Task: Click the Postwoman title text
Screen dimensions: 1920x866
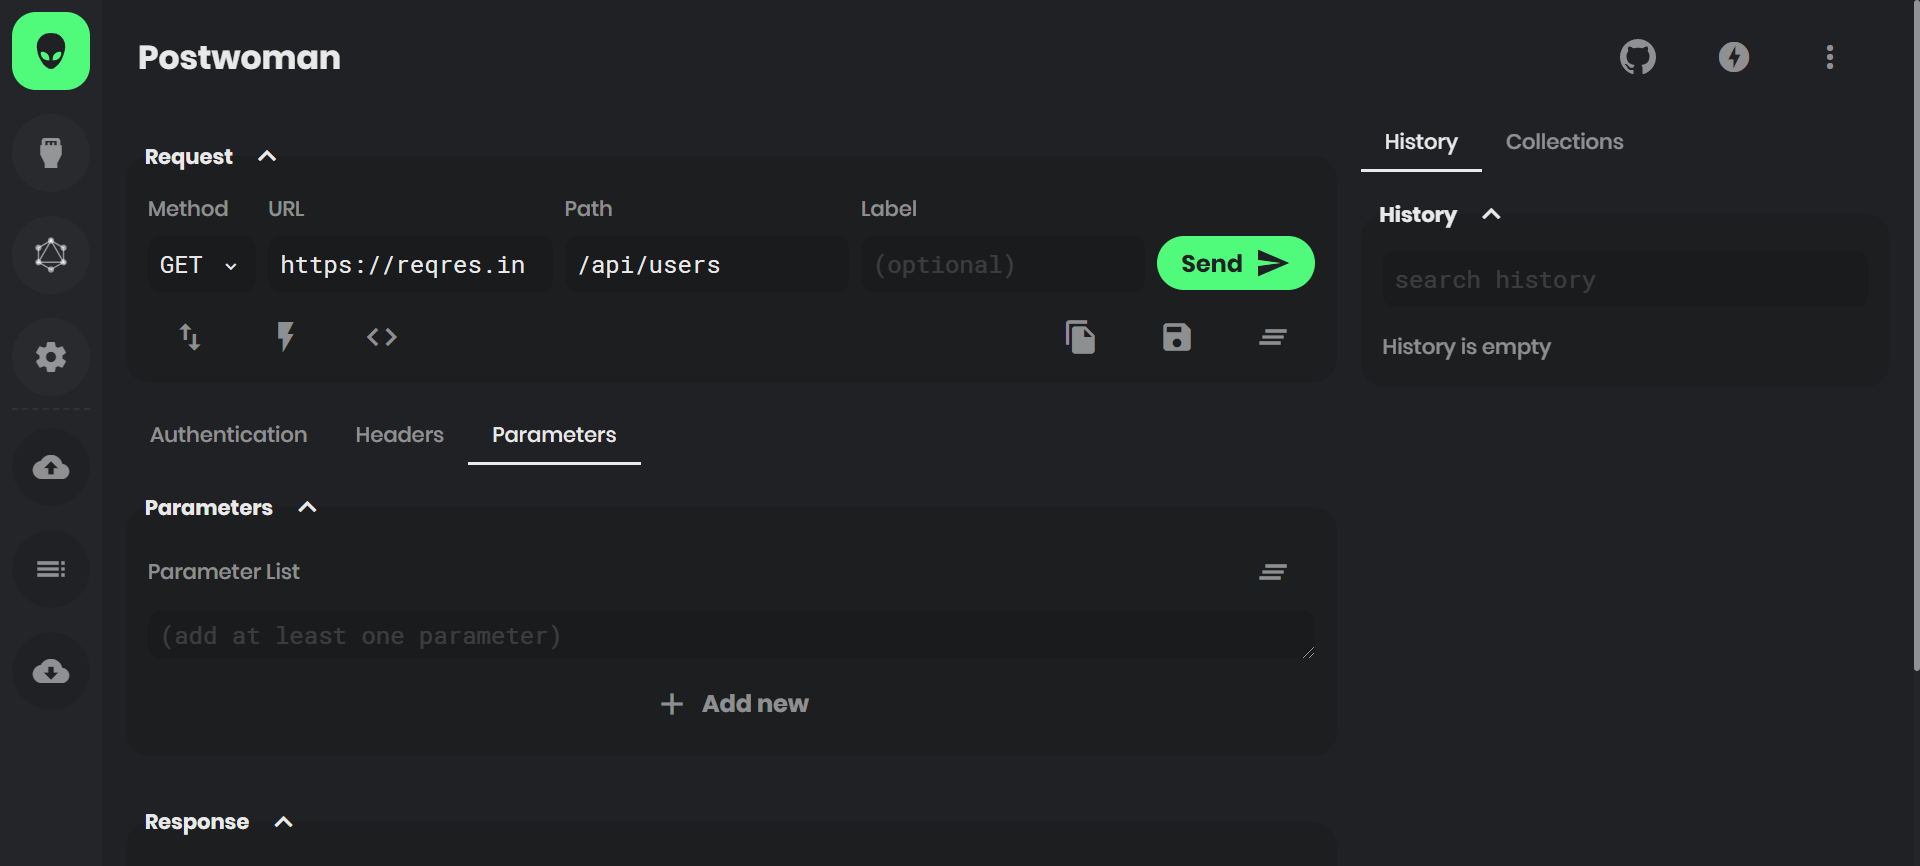Action: click(239, 57)
